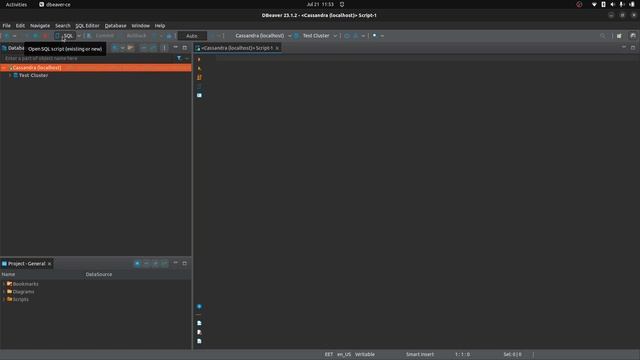Open the File menu
This screenshot has width=640, height=360.
pos(7,26)
